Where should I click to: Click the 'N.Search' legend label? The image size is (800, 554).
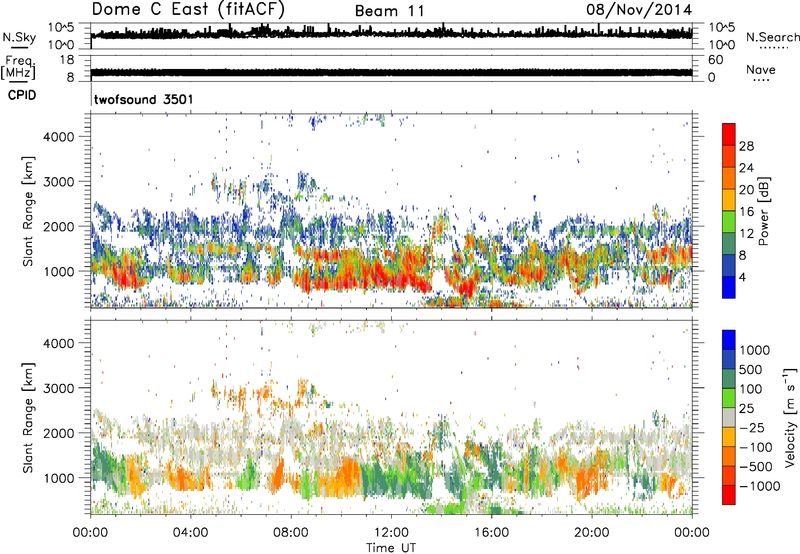(x=772, y=37)
